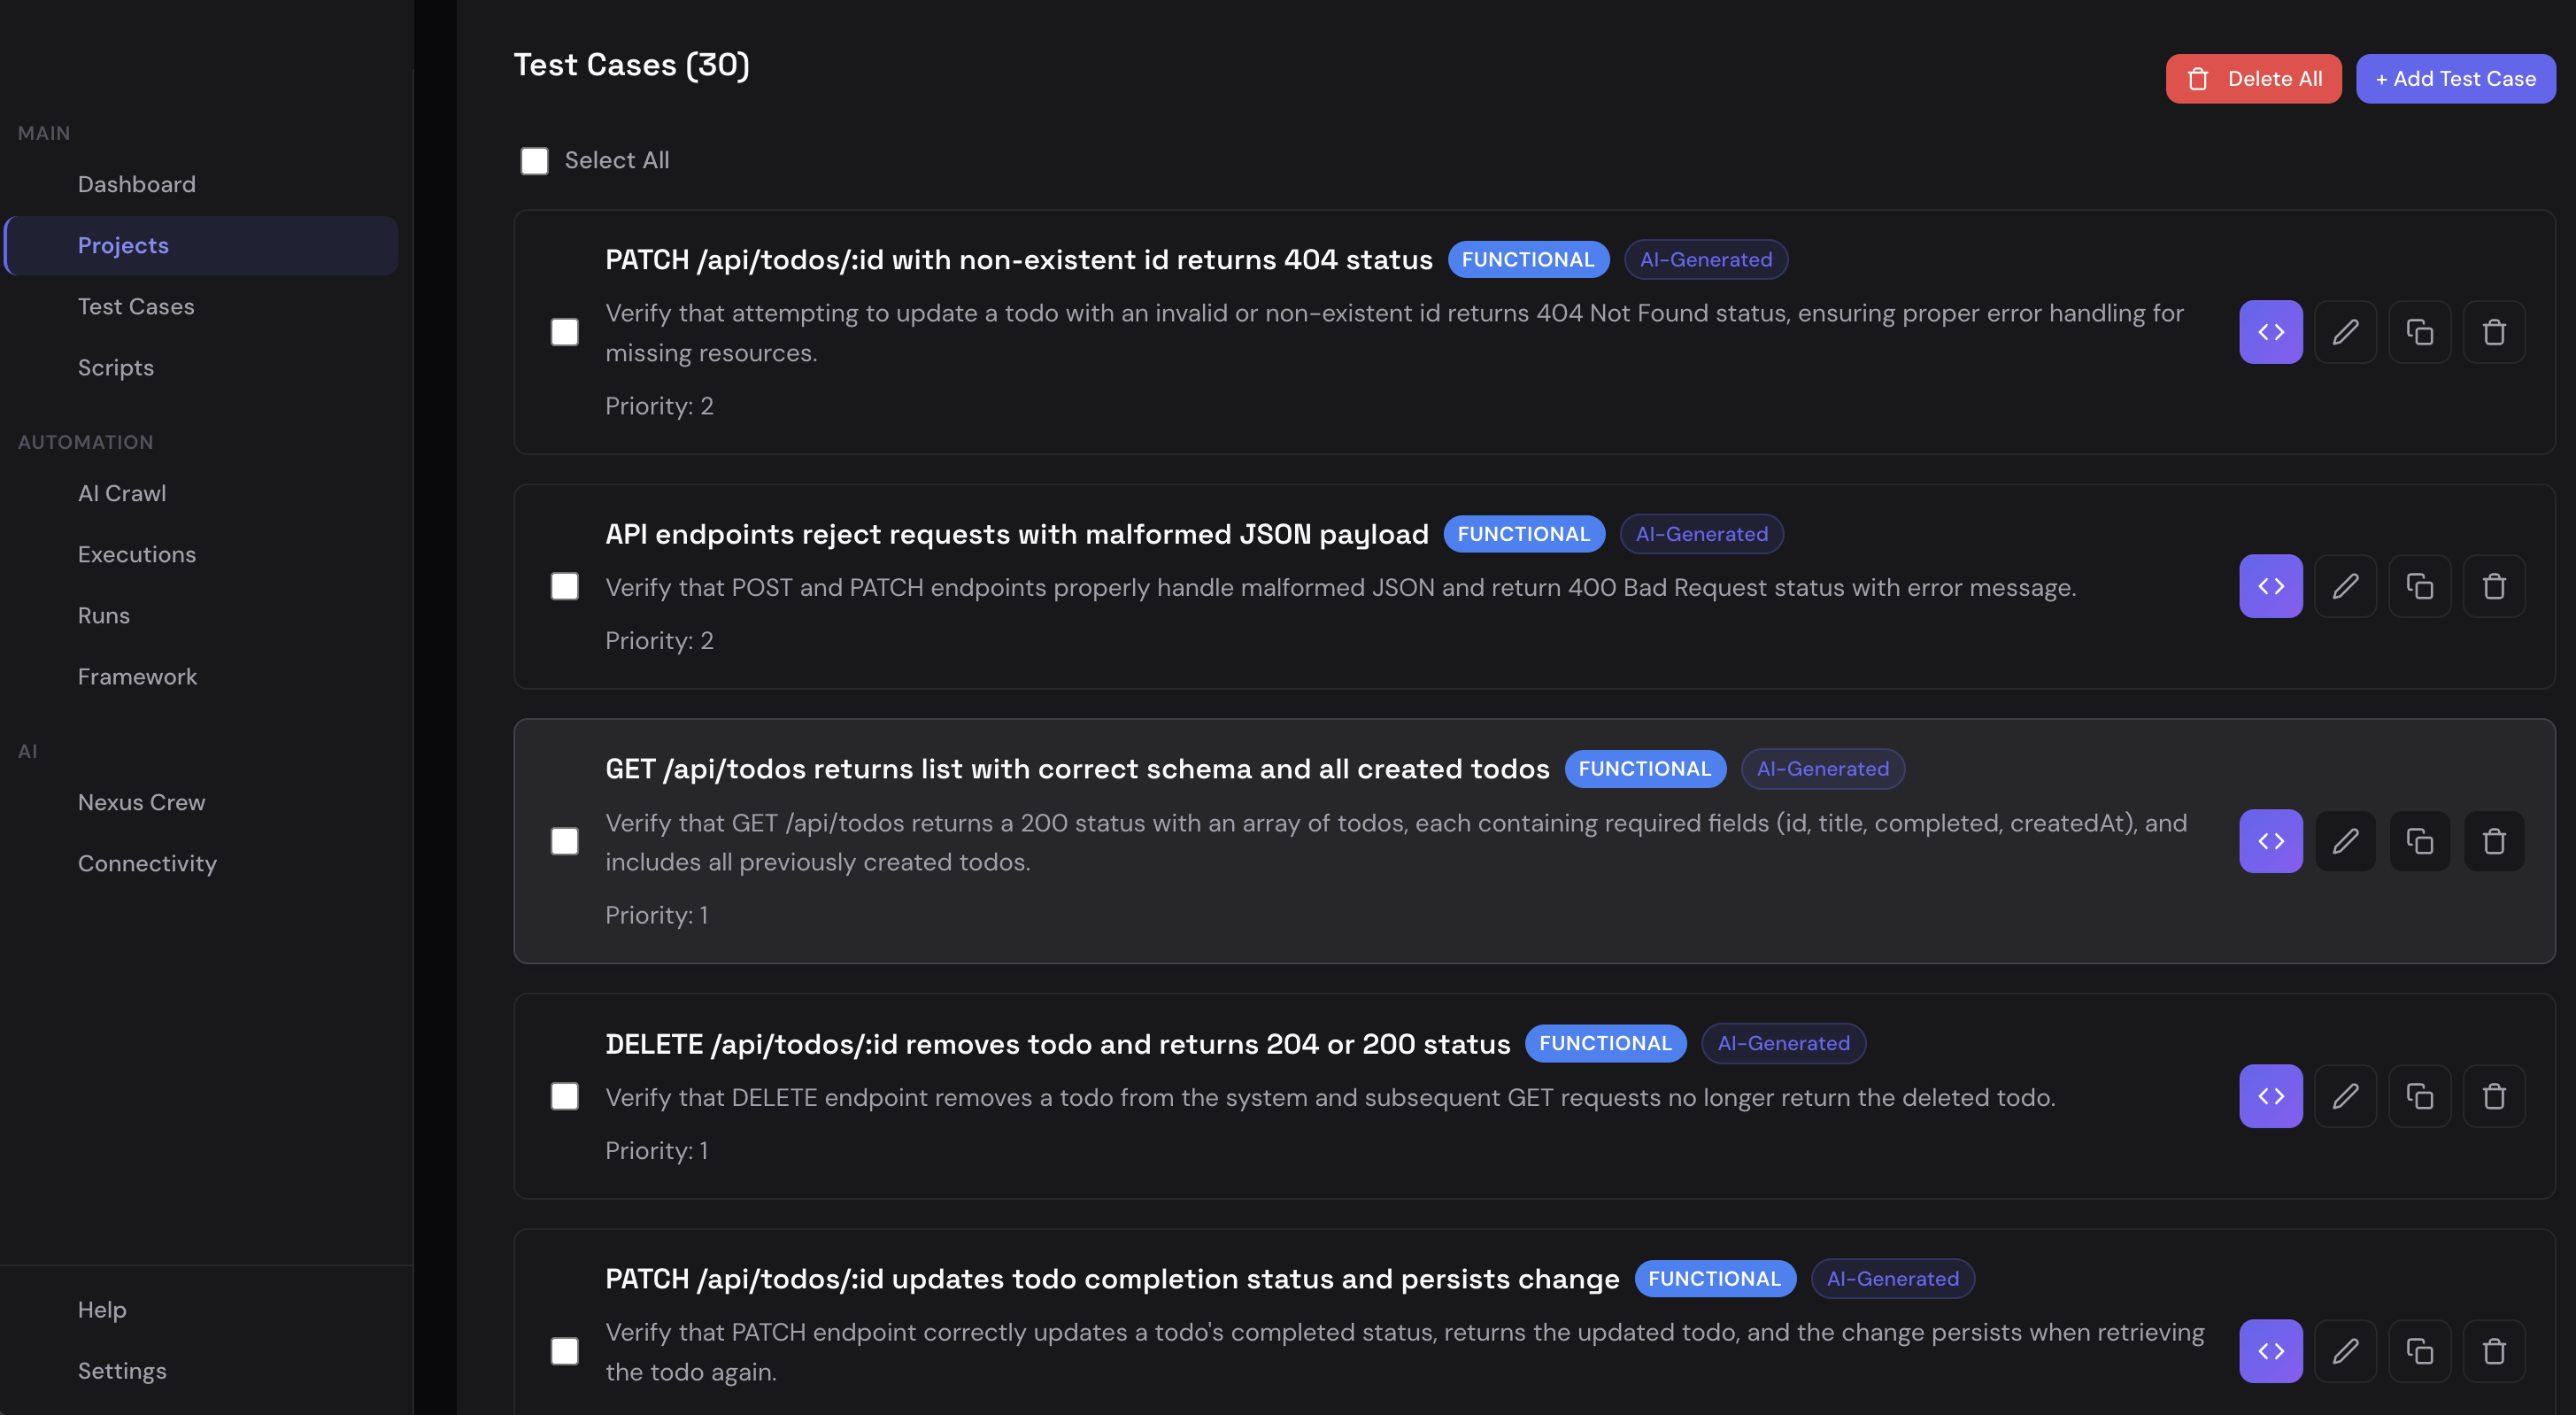Viewport: 2576px width, 1415px height.
Task: Duplicate the GET /api/todos schema test case
Action: tap(2419, 841)
